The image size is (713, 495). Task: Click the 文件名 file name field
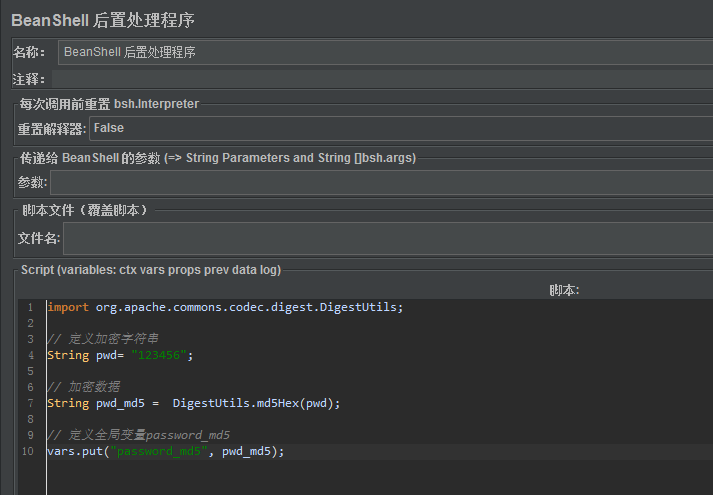[x=388, y=238]
